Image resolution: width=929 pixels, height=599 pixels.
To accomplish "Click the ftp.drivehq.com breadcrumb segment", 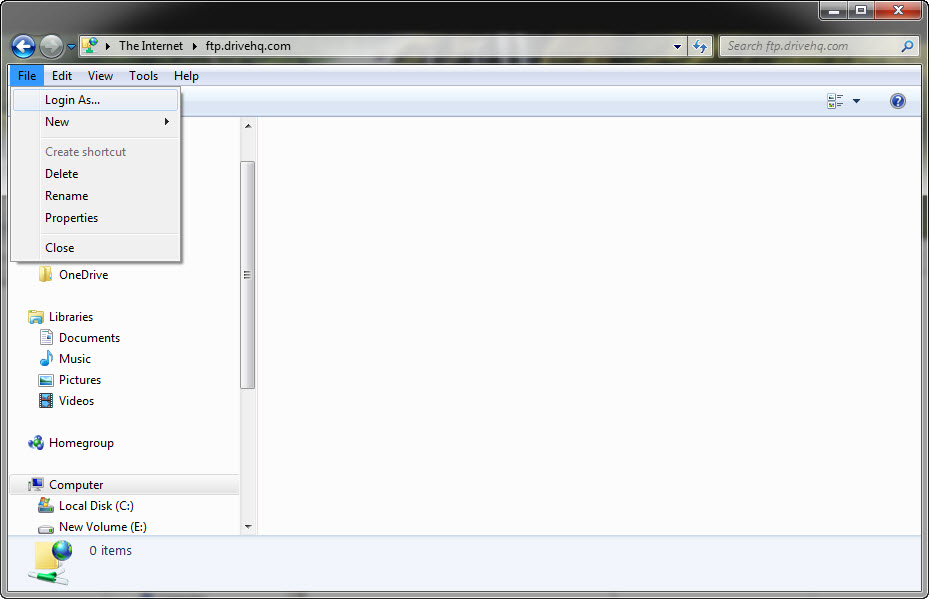I will click(246, 46).
